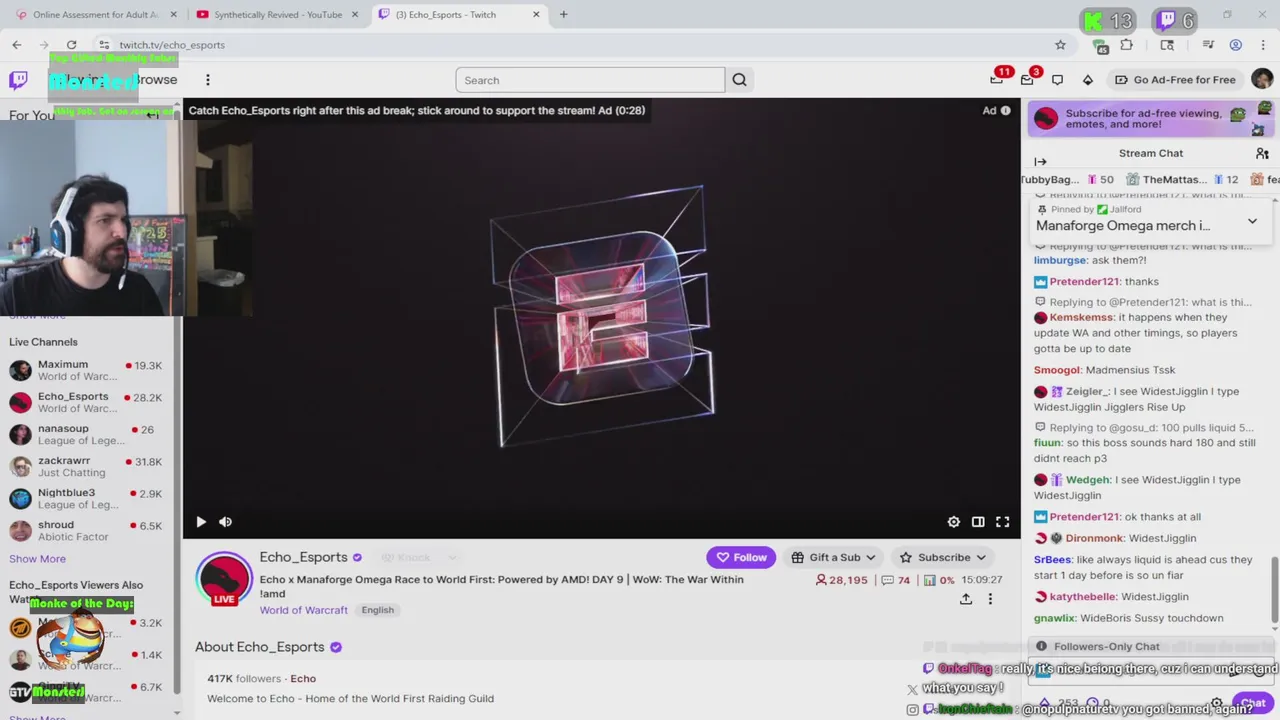The image size is (1280, 720).
Task: Open user profile avatar menu
Action: 1262,80
